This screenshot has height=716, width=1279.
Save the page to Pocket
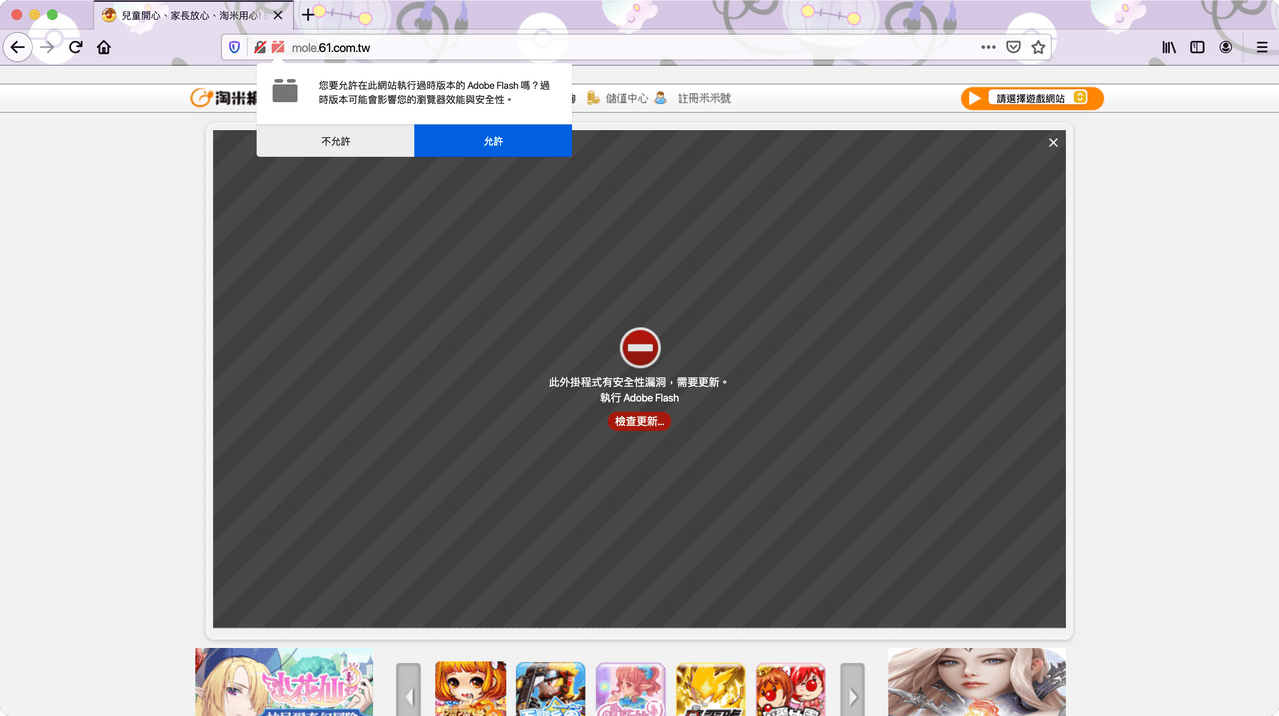point(1013,47)
